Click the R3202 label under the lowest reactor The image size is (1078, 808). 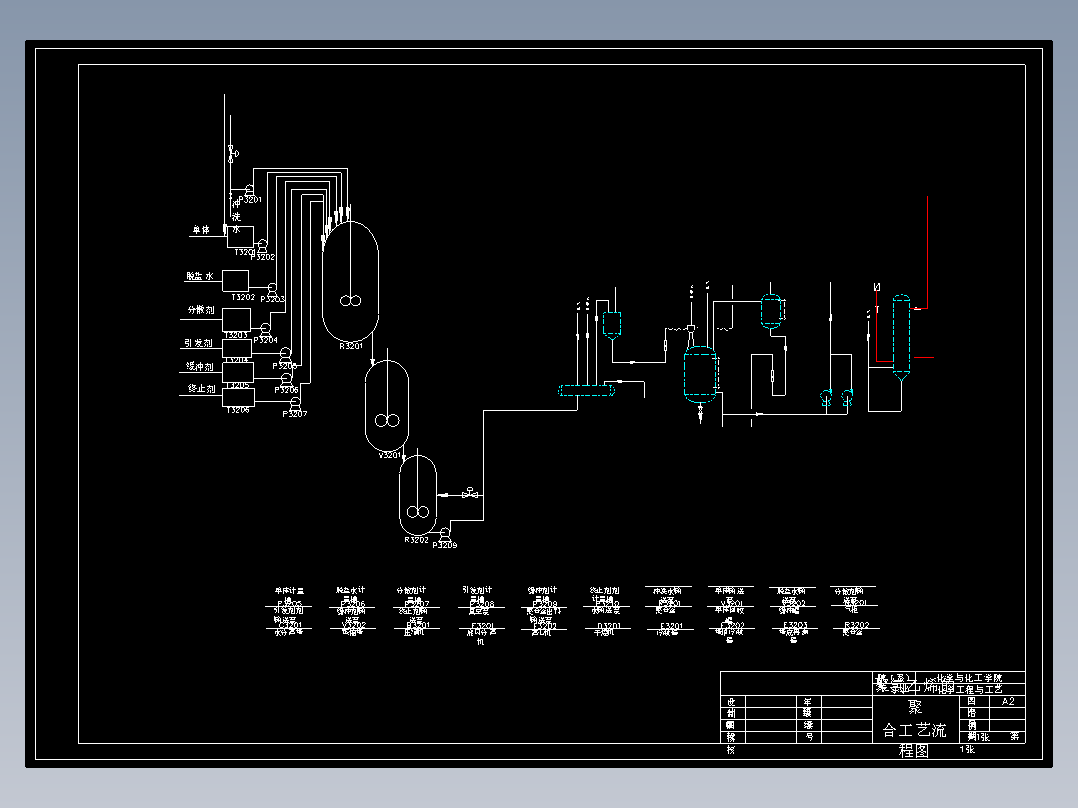[416, 540]
